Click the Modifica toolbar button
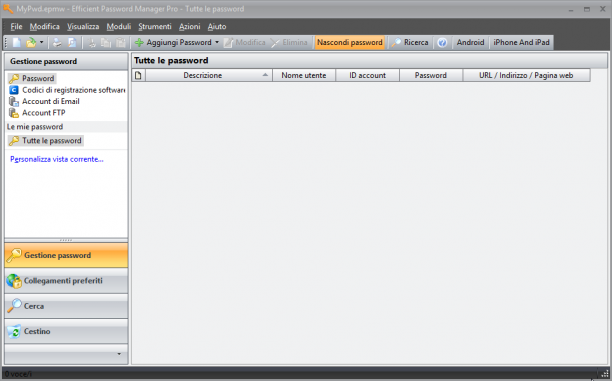The height and width of the screenshot is (381, 612). click(245, 43)
